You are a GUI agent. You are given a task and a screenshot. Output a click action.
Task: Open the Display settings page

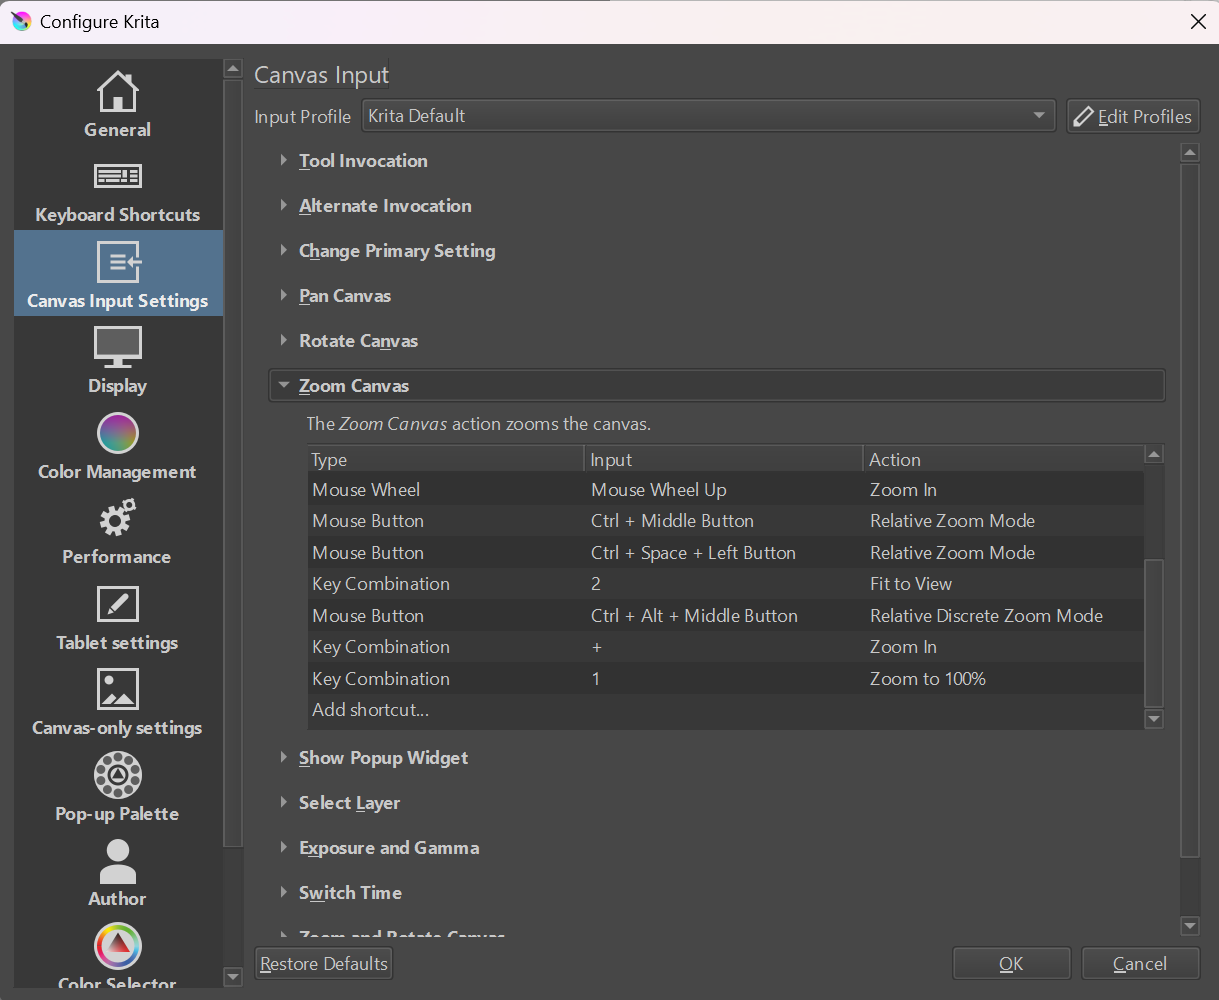click(x=118, y=360)
